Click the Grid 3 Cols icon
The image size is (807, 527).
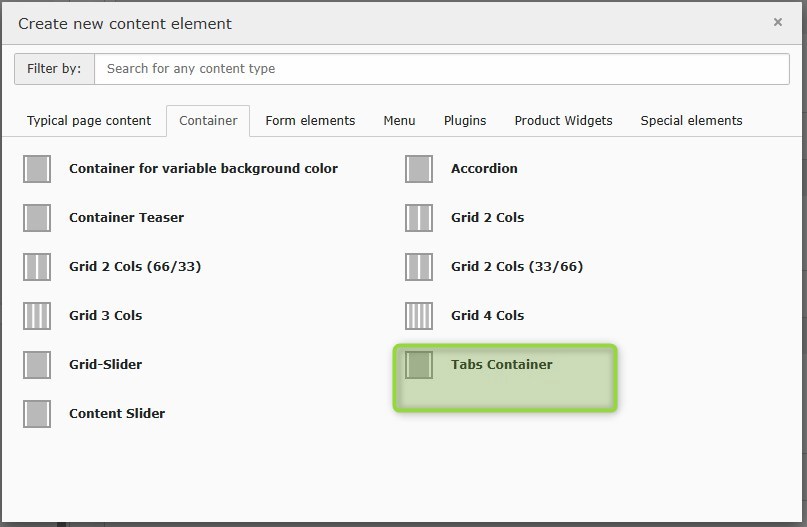[37, 316]
